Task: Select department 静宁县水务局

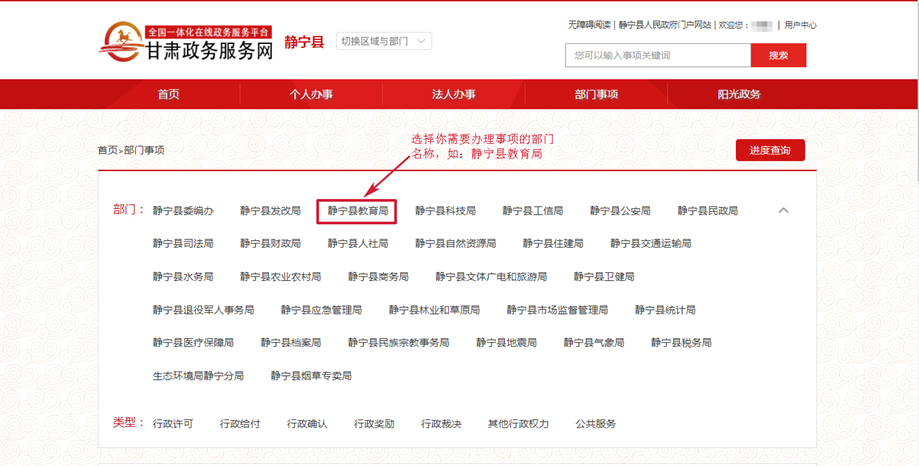Action: [x=183, y=276]
